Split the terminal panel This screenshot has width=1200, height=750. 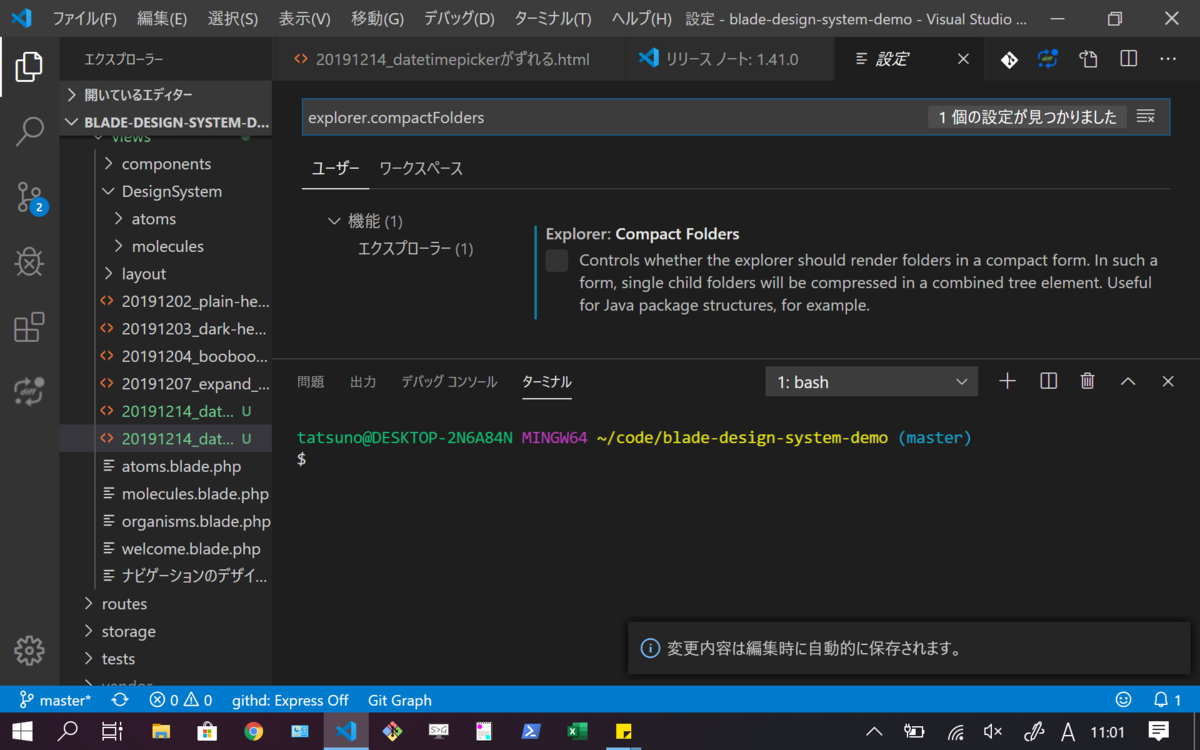coord(1048,381)
